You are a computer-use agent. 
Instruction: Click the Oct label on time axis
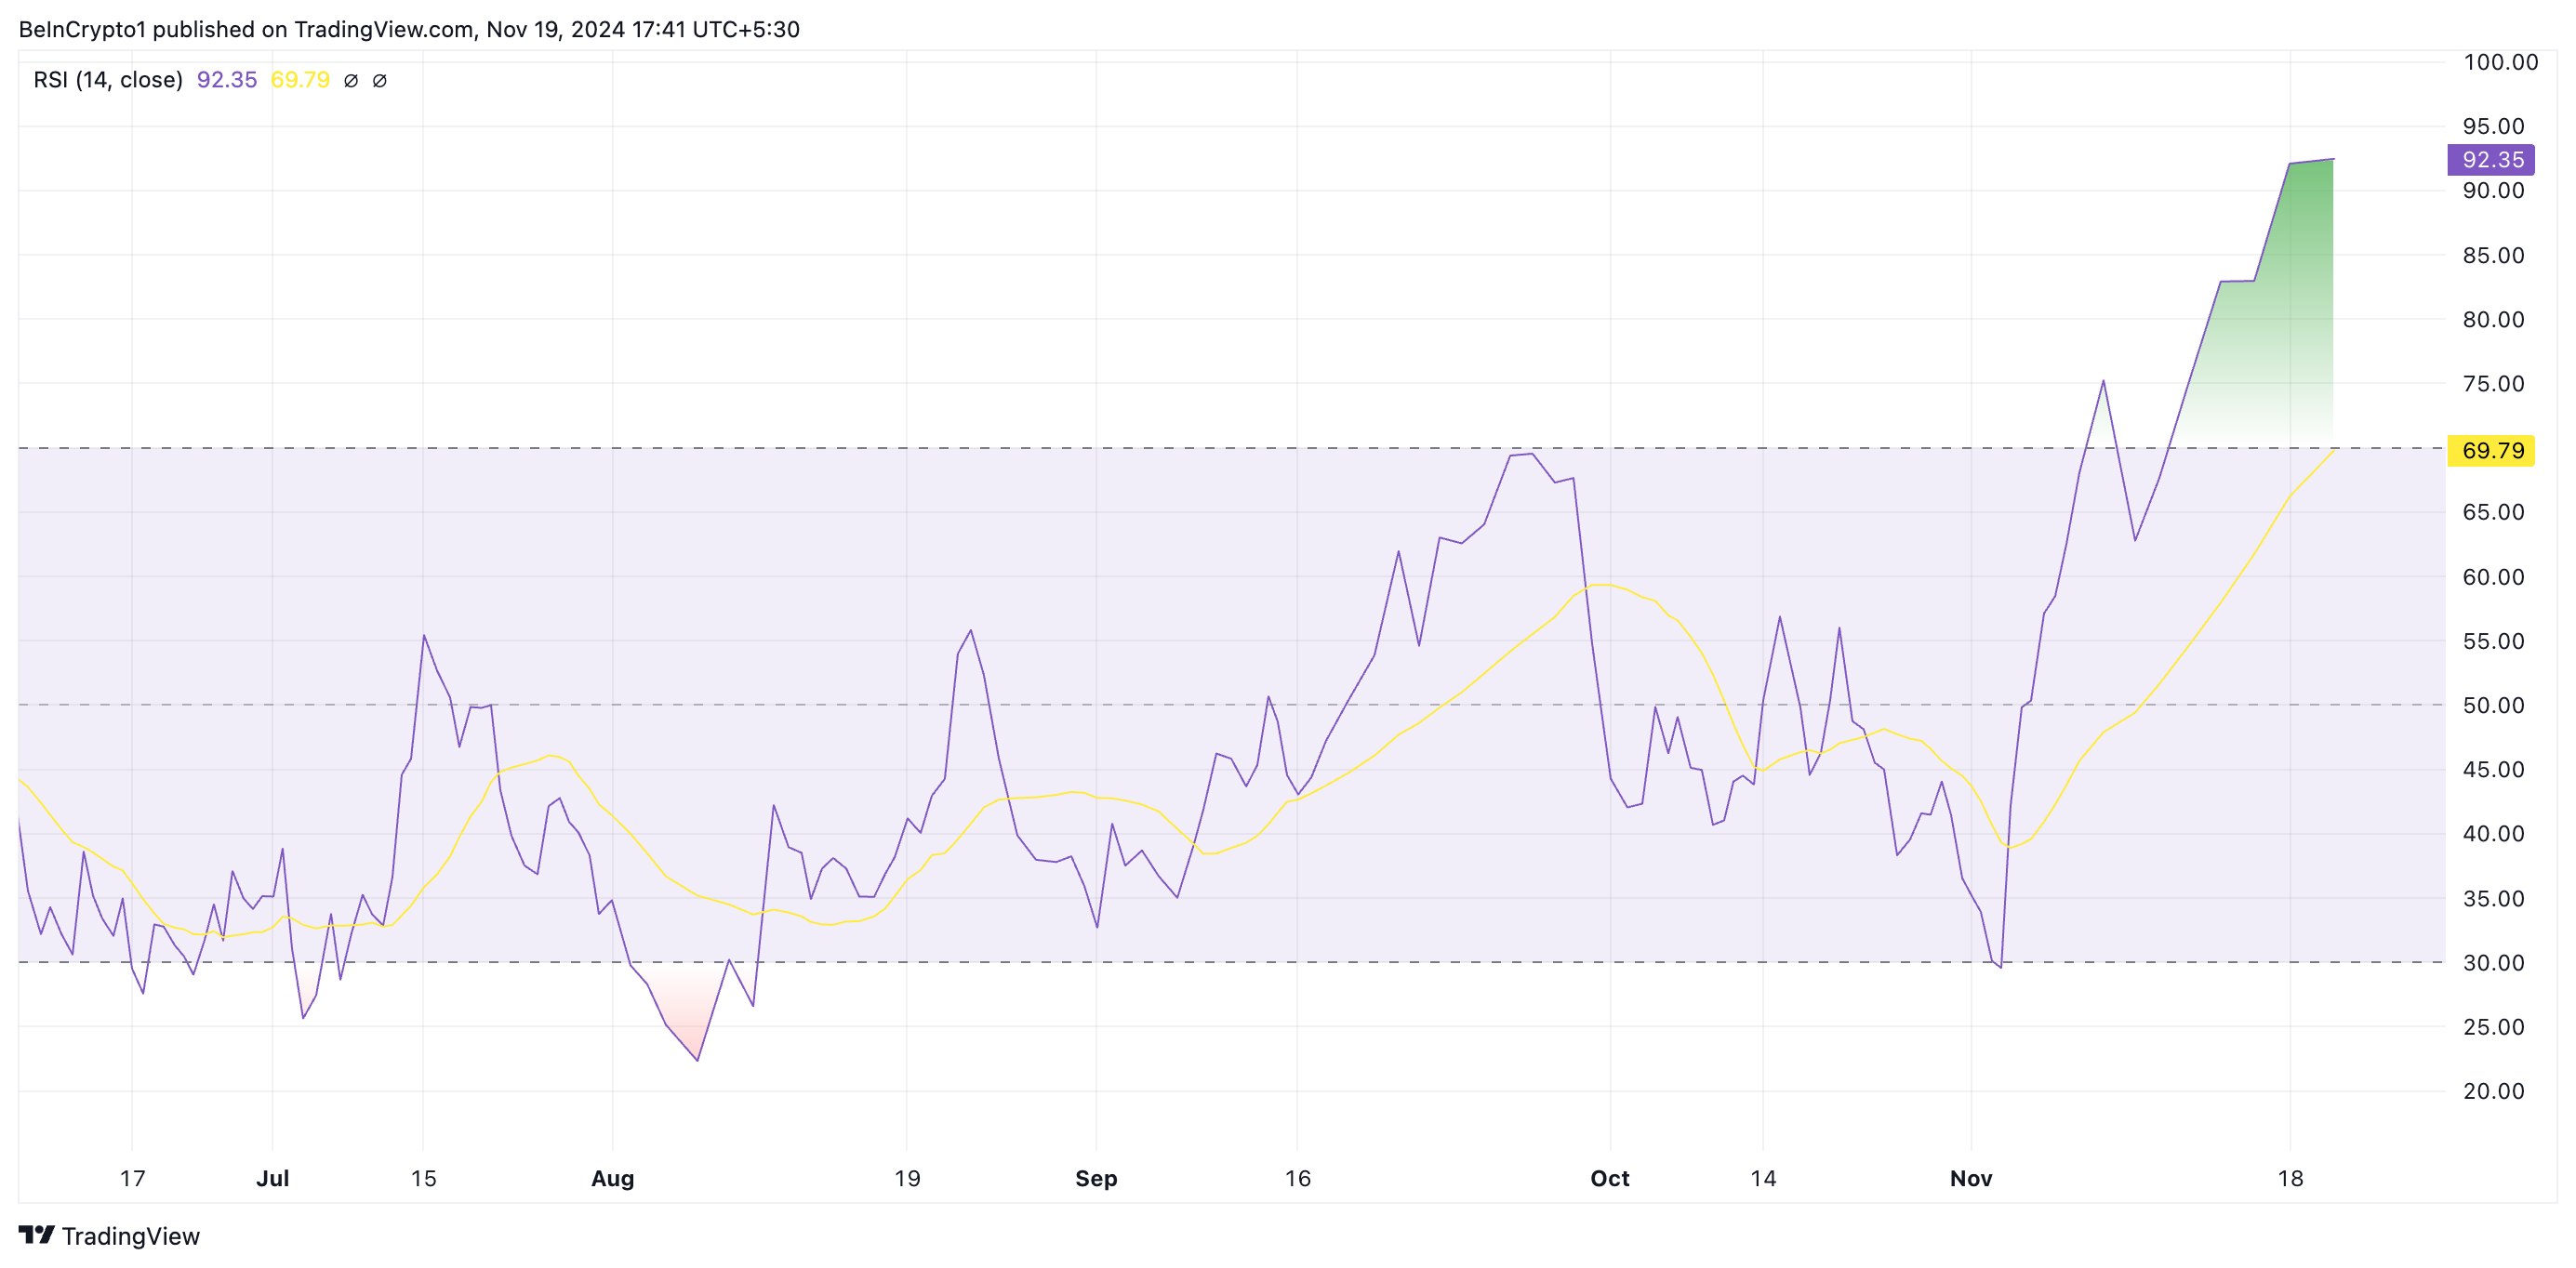point(1609,1178)
